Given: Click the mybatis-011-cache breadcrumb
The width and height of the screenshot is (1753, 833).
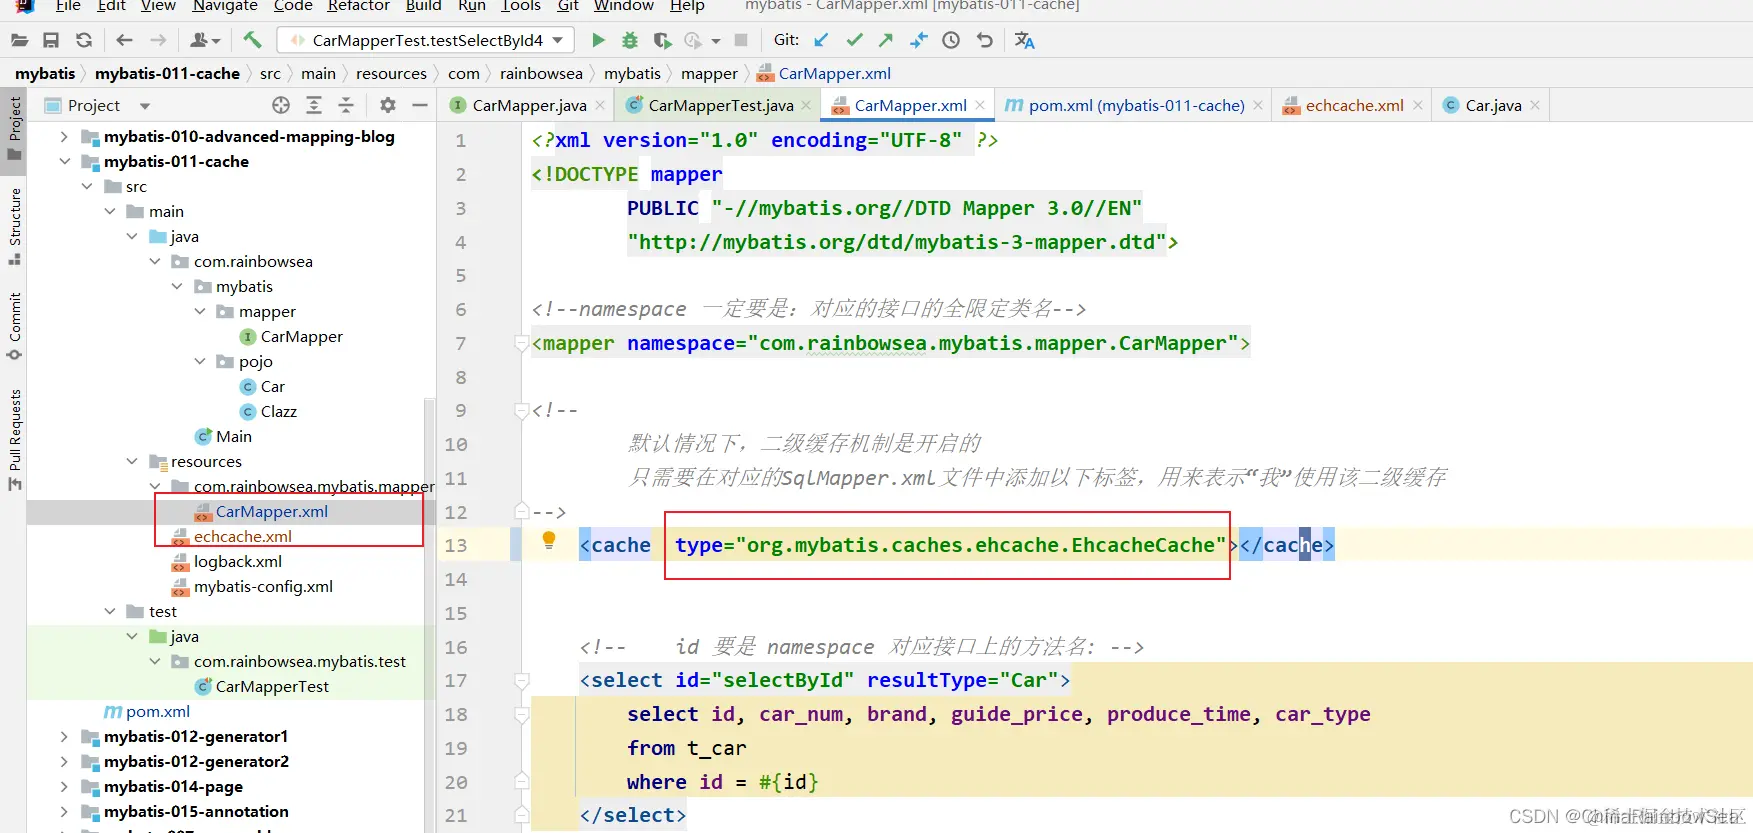Looking at the screenshot, I should pyautogui.click(x=167, y=73).
